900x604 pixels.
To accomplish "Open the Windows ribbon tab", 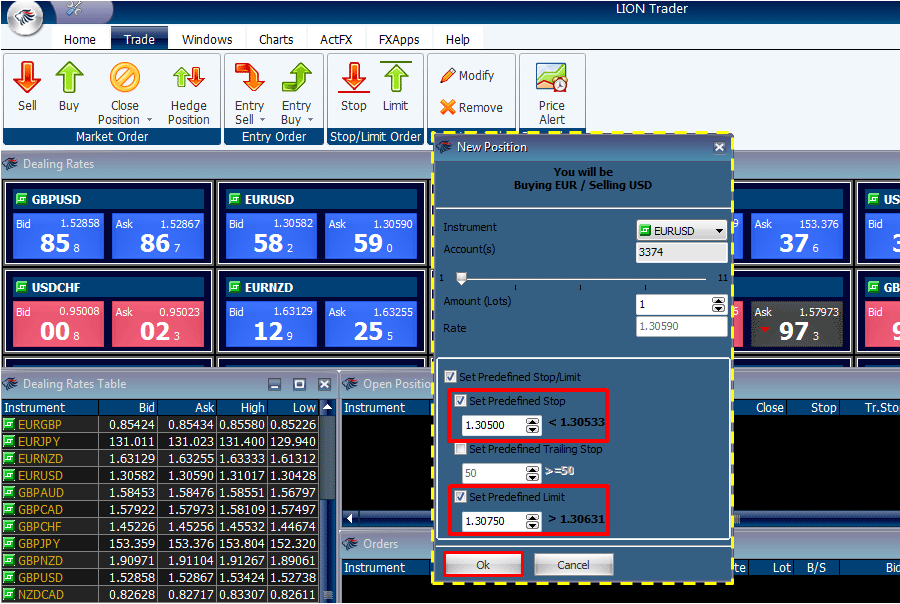I will 207,40.
